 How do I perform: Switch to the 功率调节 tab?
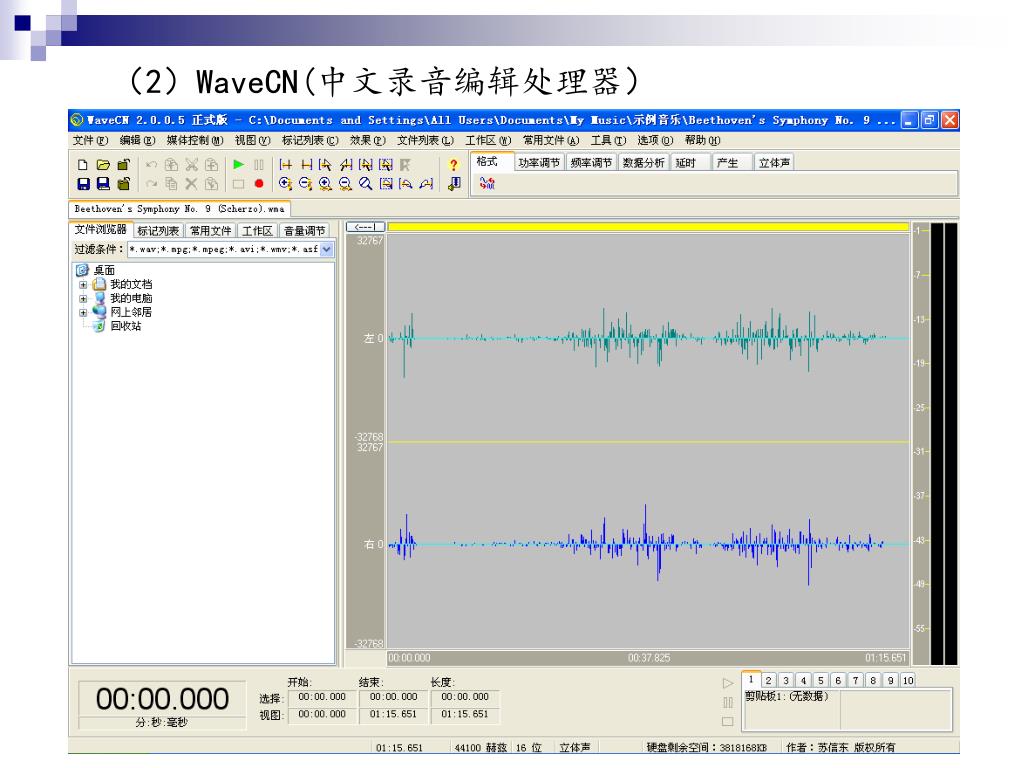[539, 163]
